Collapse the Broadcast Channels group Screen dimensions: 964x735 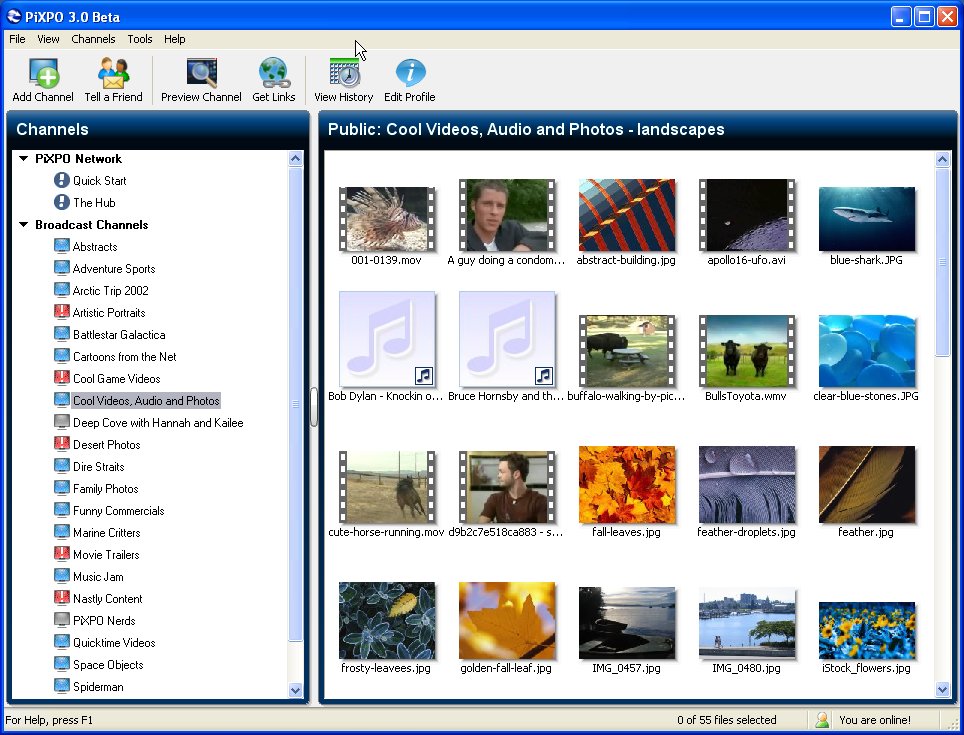tap(23, 225)
